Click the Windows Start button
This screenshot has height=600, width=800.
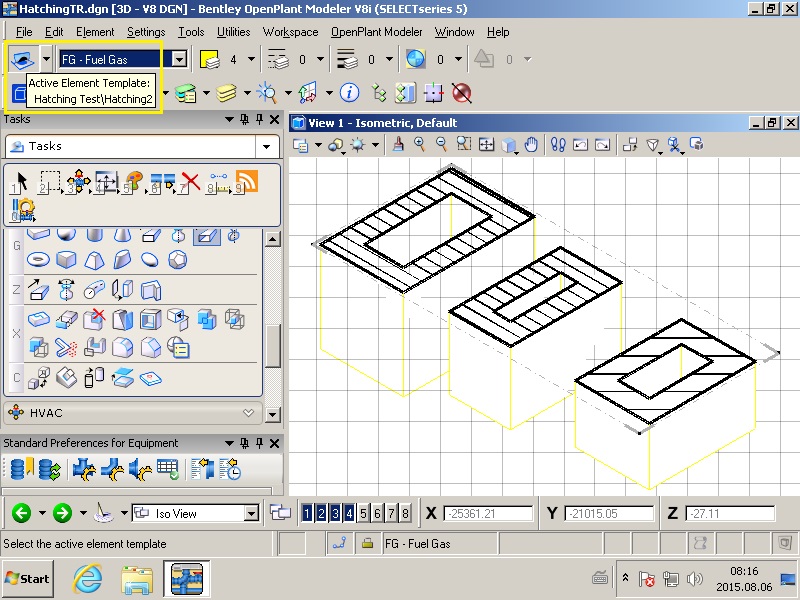pos(28,579)
